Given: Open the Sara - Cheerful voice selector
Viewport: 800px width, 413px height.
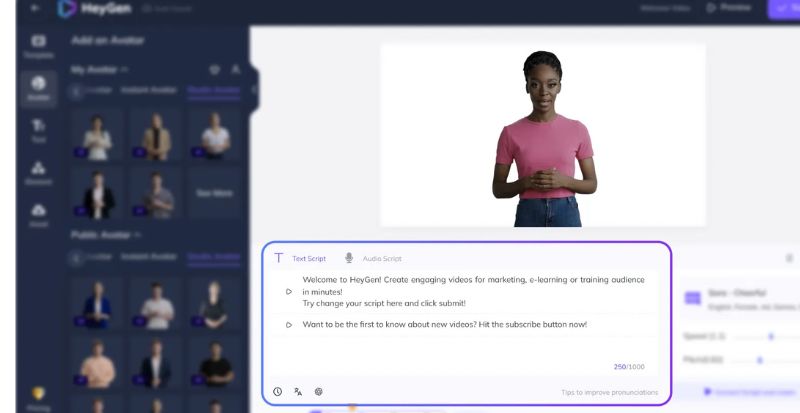Looking at the screenshot, I should [740, 298].
